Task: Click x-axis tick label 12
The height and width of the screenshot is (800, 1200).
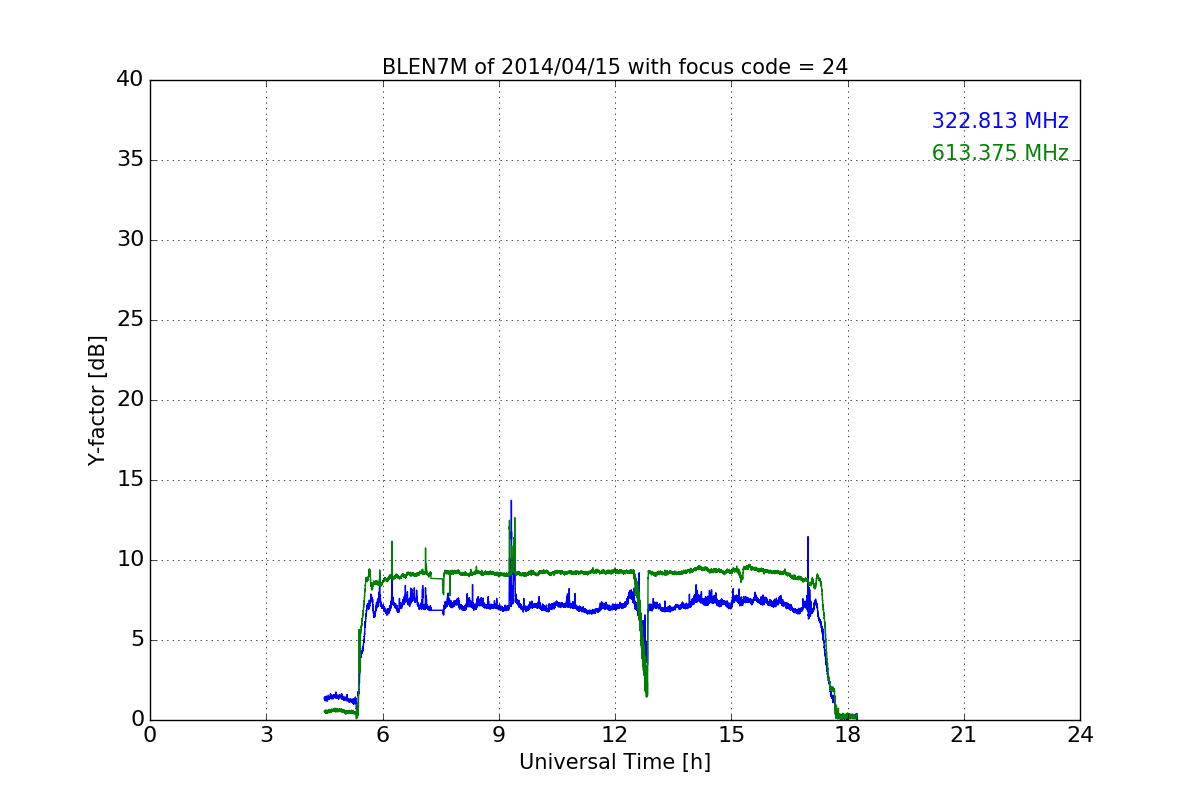Action: click(615, 734)
